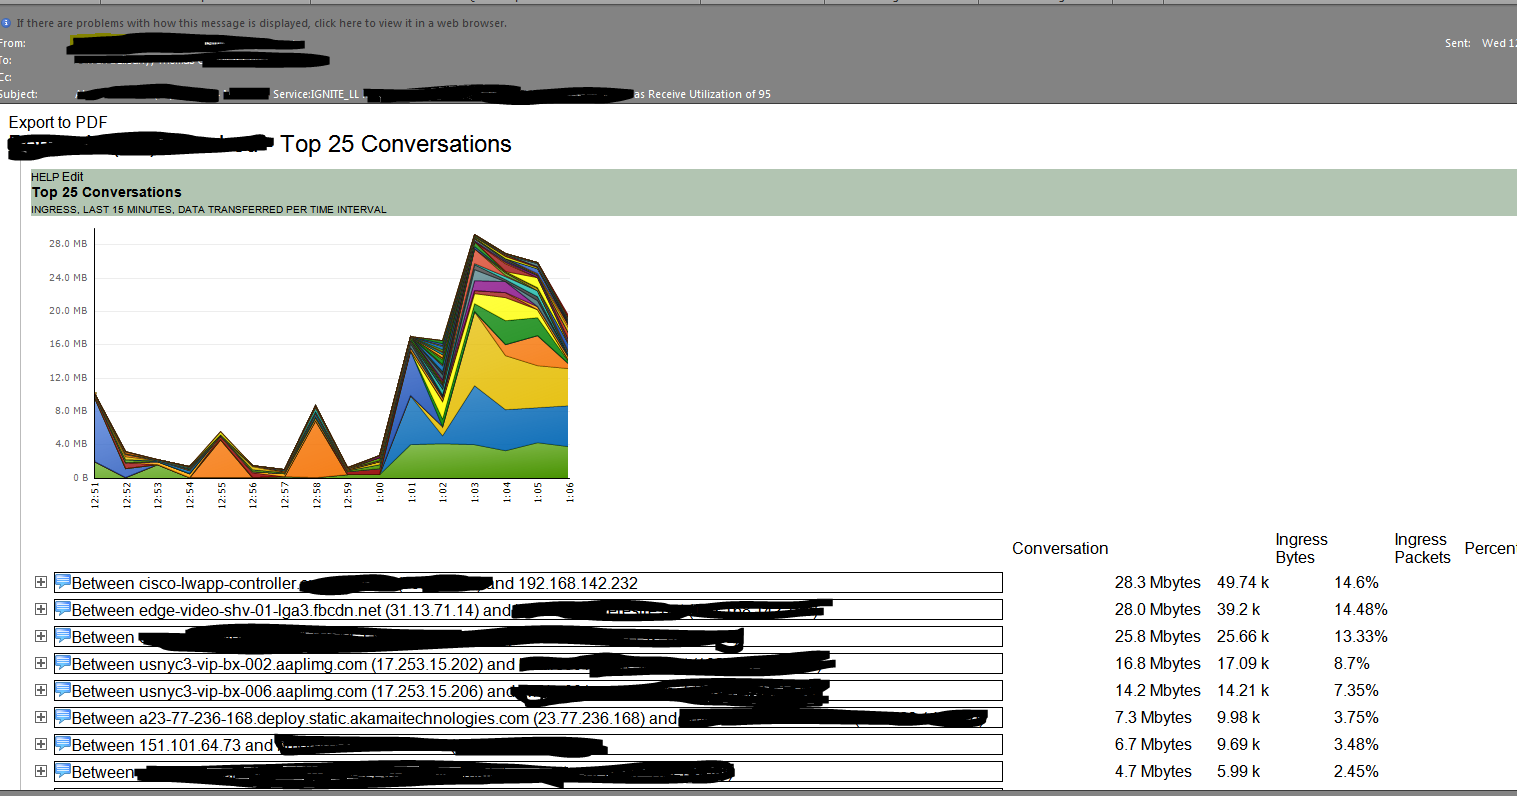Screen dimensions: 1517x796
Task: Click the 12:51 time label on chart
Action: click(95, 495)
